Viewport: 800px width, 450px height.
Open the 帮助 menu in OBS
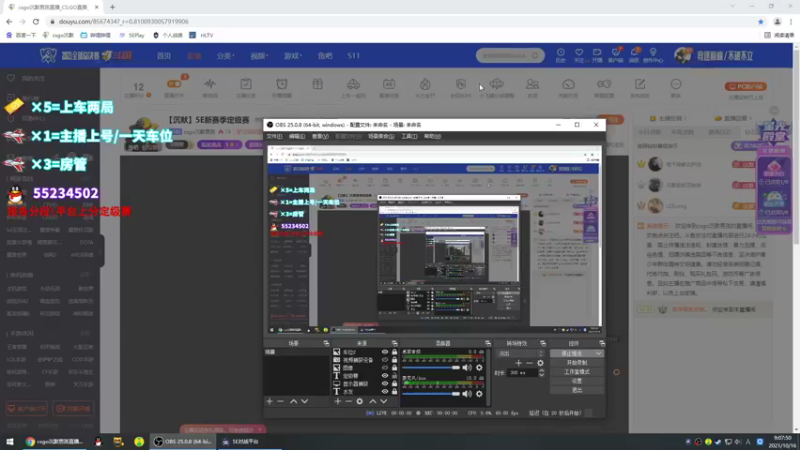[x=432, y=136]
